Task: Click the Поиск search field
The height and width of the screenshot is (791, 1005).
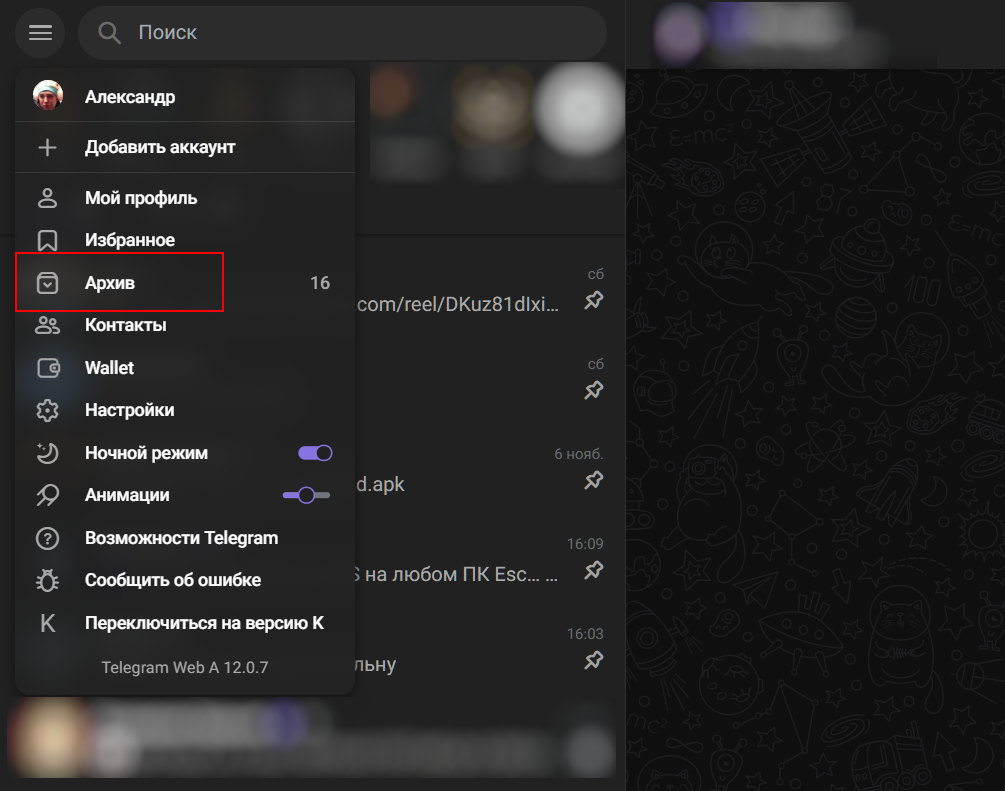Action: click(x=360, y=33)
